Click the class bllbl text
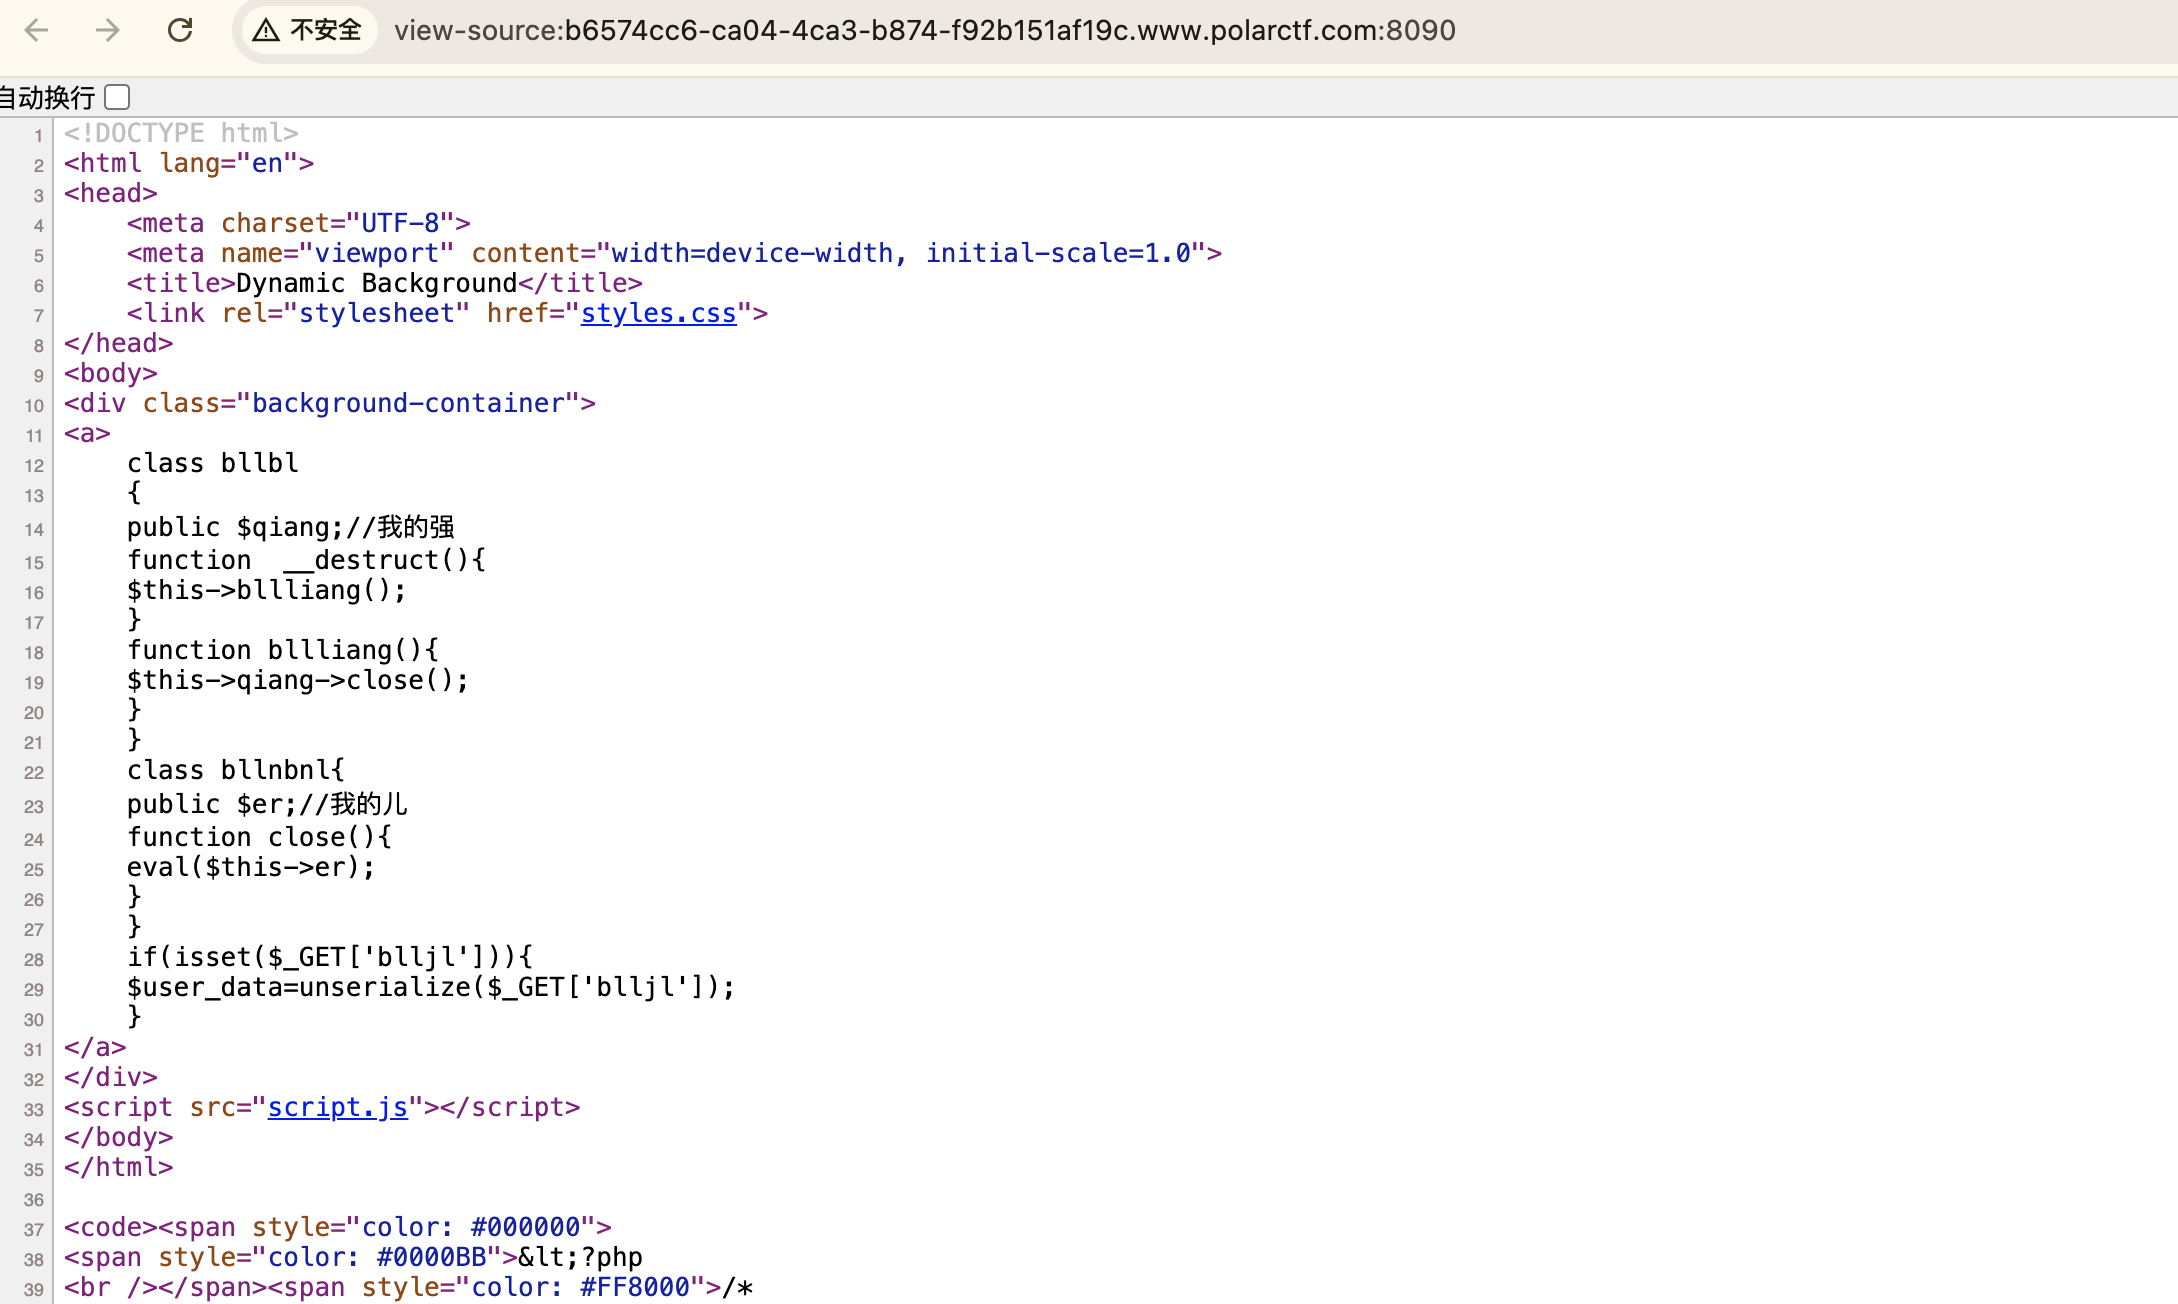2178x1304 pixels. tap(212, 463)
